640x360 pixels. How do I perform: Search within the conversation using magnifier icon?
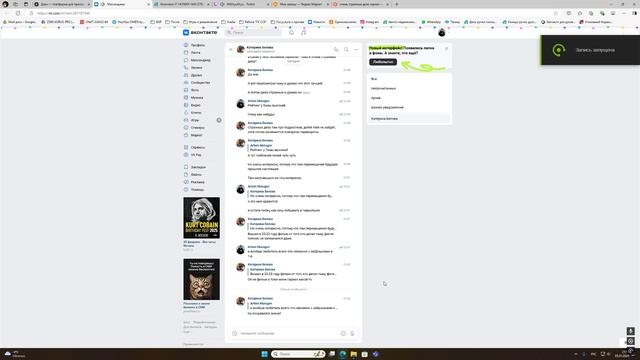(346, 49)
